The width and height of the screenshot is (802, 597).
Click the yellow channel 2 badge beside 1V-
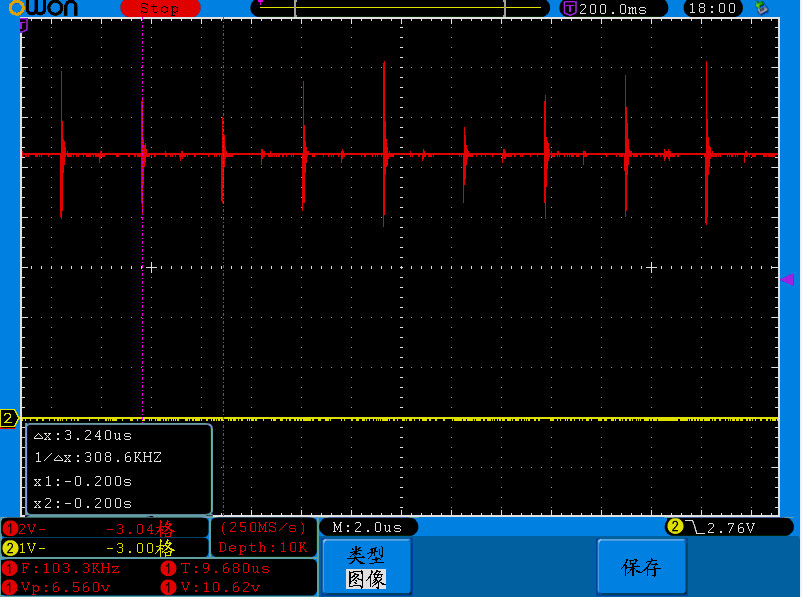pos(10,548)
